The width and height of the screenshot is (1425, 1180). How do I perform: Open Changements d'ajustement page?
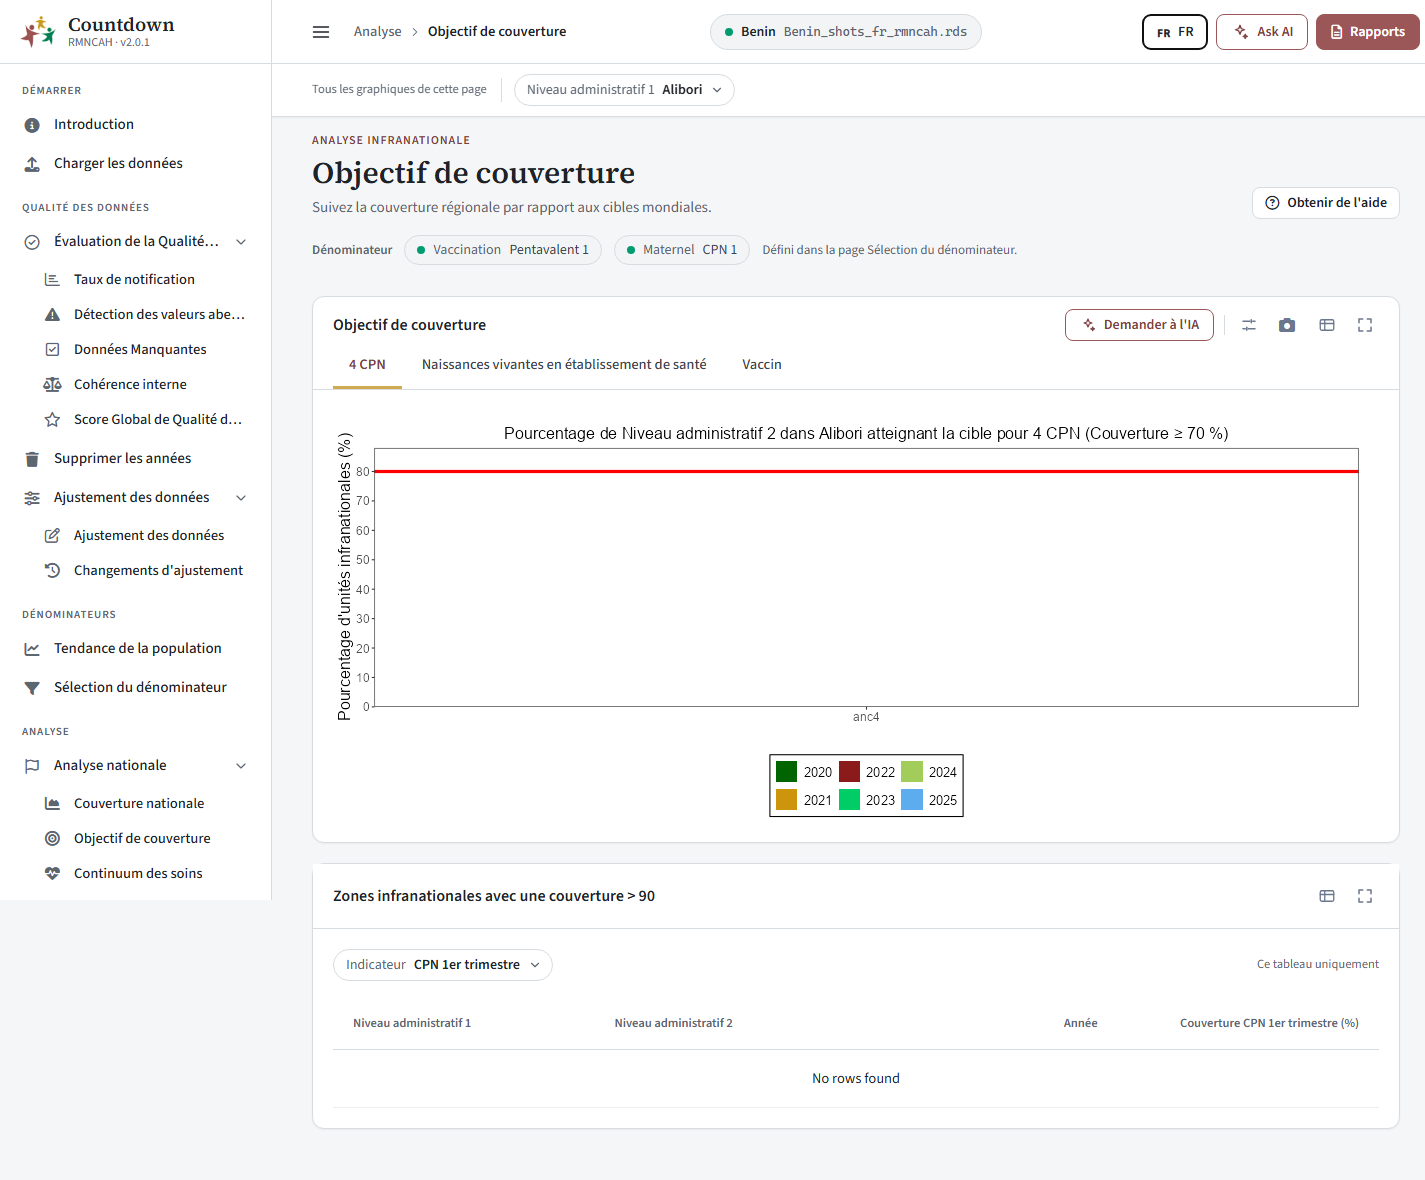pyautogui.click(x=158, y=571)
